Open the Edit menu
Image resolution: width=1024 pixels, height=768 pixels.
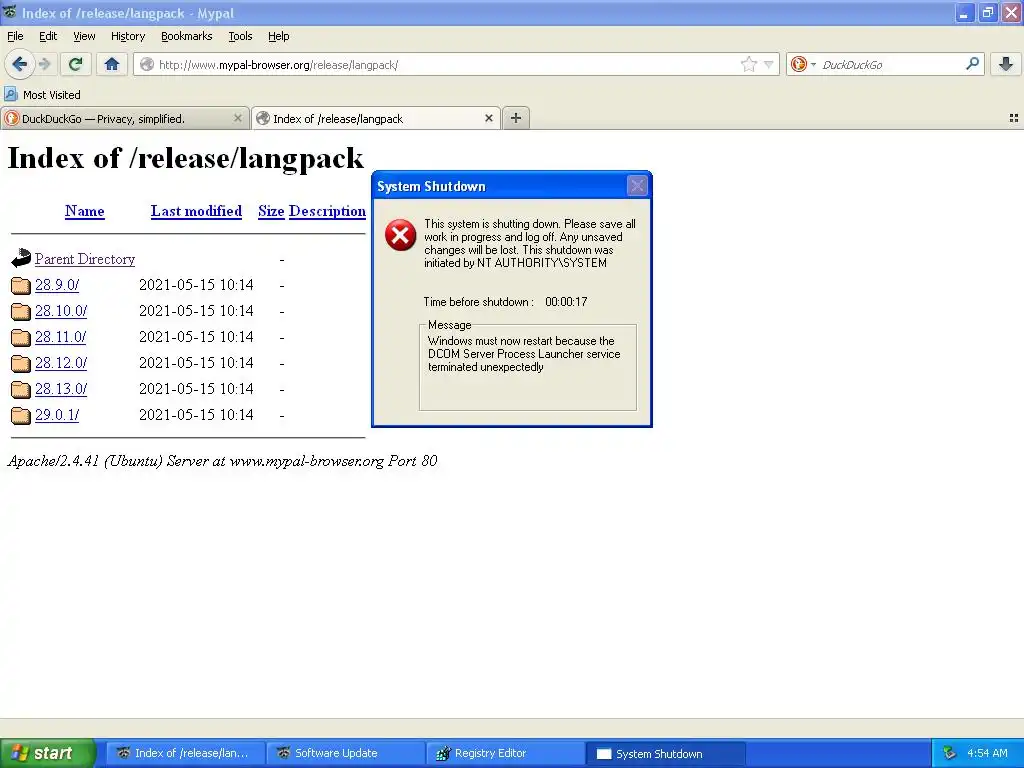point(48,36)
